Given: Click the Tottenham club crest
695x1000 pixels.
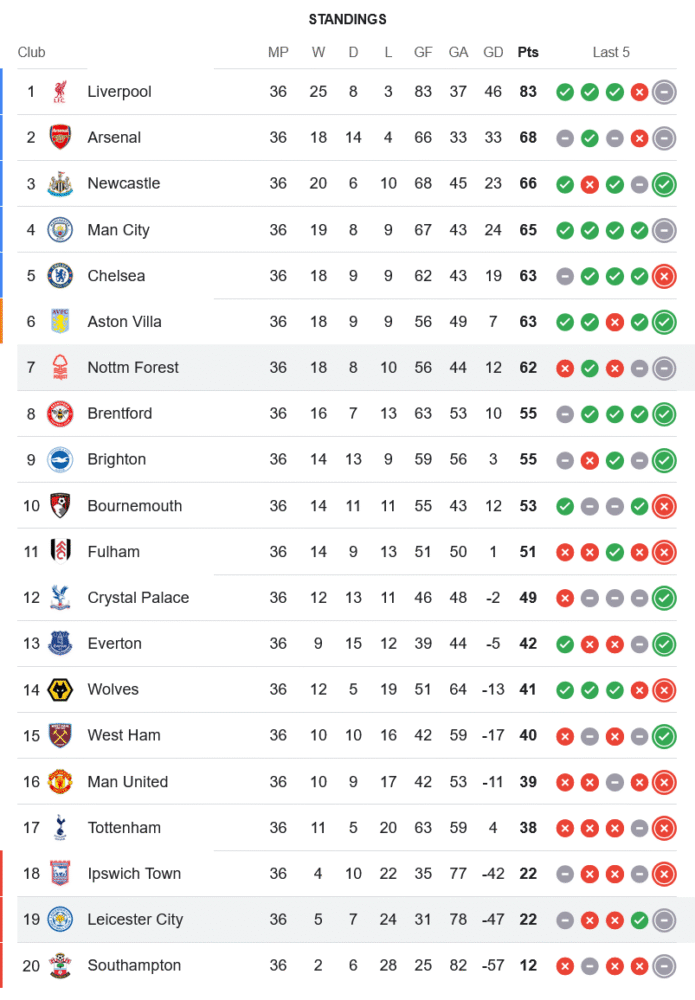Looking at the screenshot, I should click(61, 828).
